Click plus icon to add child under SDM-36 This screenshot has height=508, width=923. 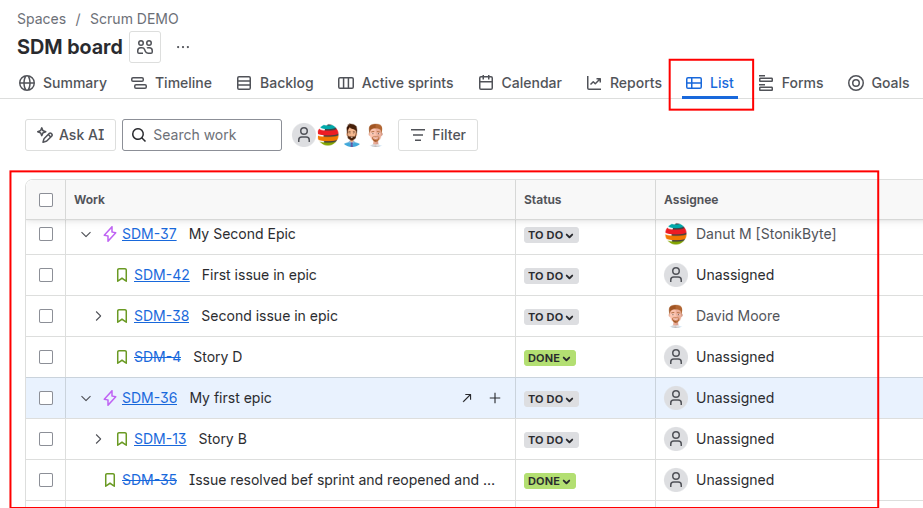pyautogui.click(x=495, y=398)
